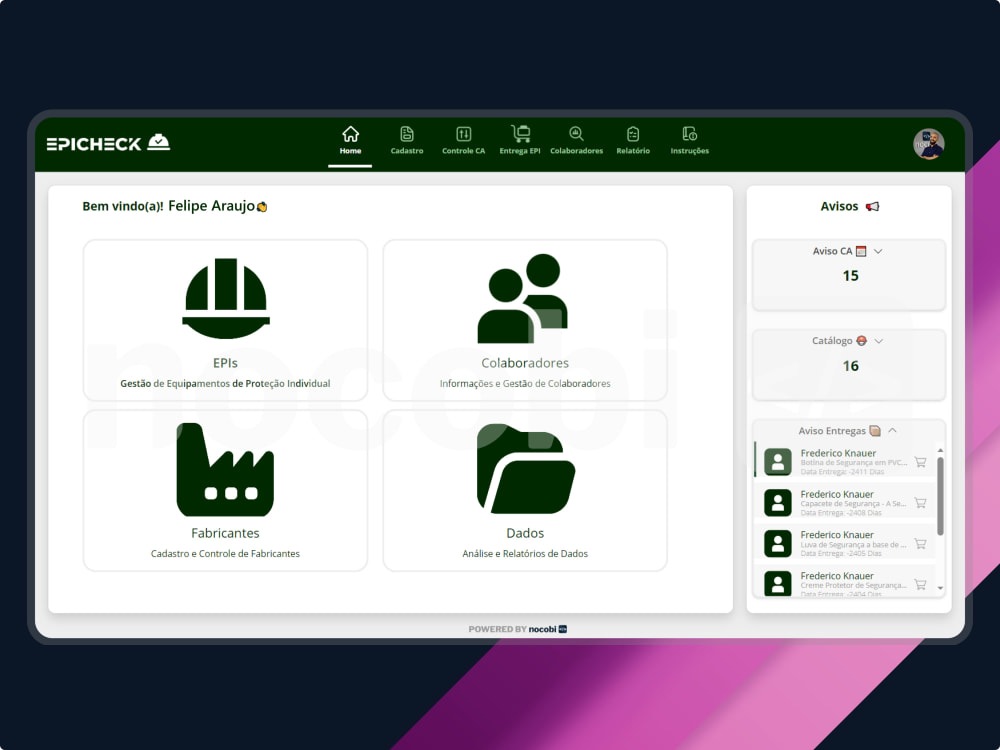Image resolution: width=1000 pixels, height=750 pixels.
Task: Open the Entrega EPI cart section
Action: tap(520, 142)
